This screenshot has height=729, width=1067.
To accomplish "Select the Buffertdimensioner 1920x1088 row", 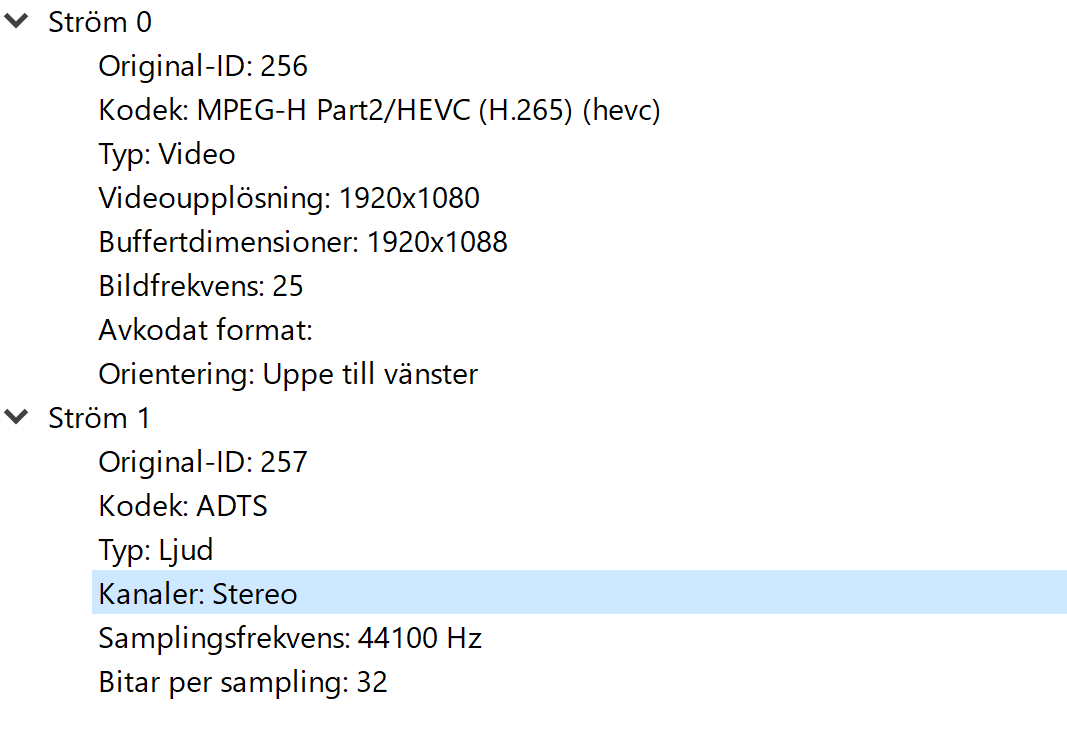I will (x=303, y=241).
